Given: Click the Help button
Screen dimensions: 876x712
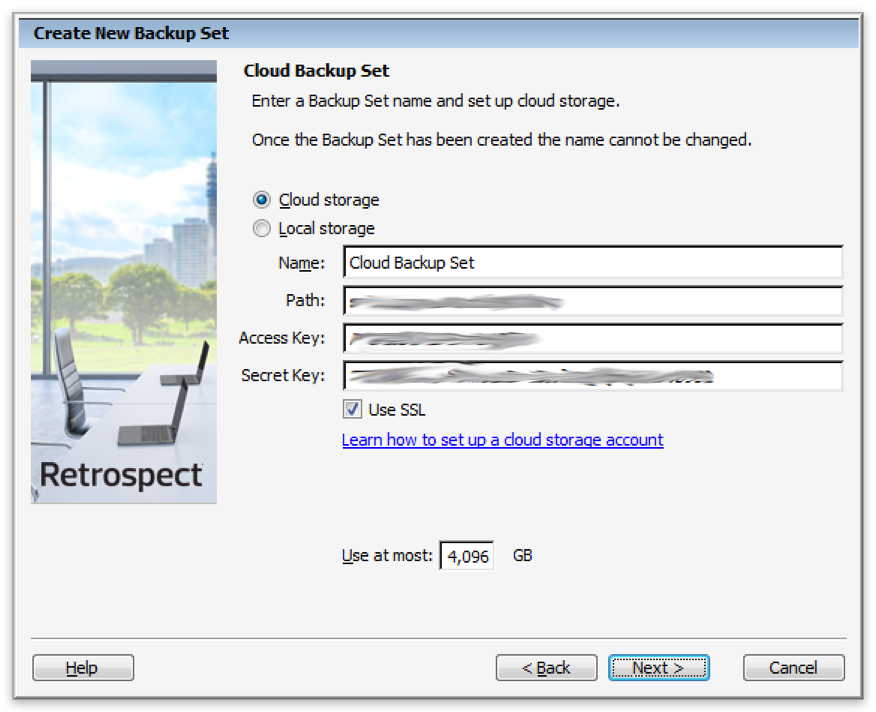Looking at the screenshot, I should pyautogui.click(x=83, y=667).
